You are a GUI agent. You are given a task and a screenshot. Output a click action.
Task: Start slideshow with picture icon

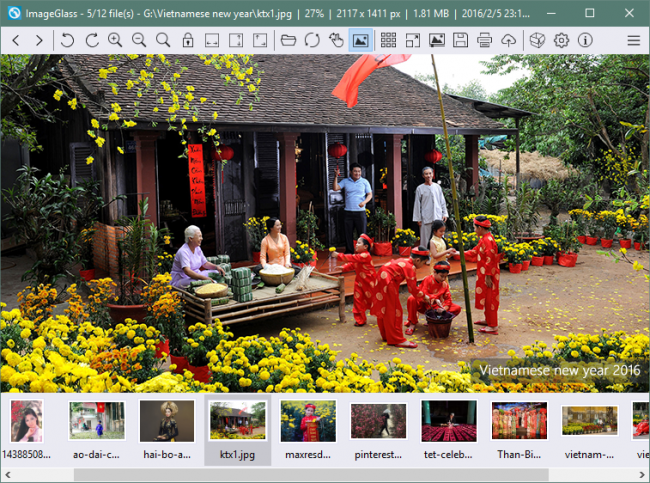click(437, 40)
